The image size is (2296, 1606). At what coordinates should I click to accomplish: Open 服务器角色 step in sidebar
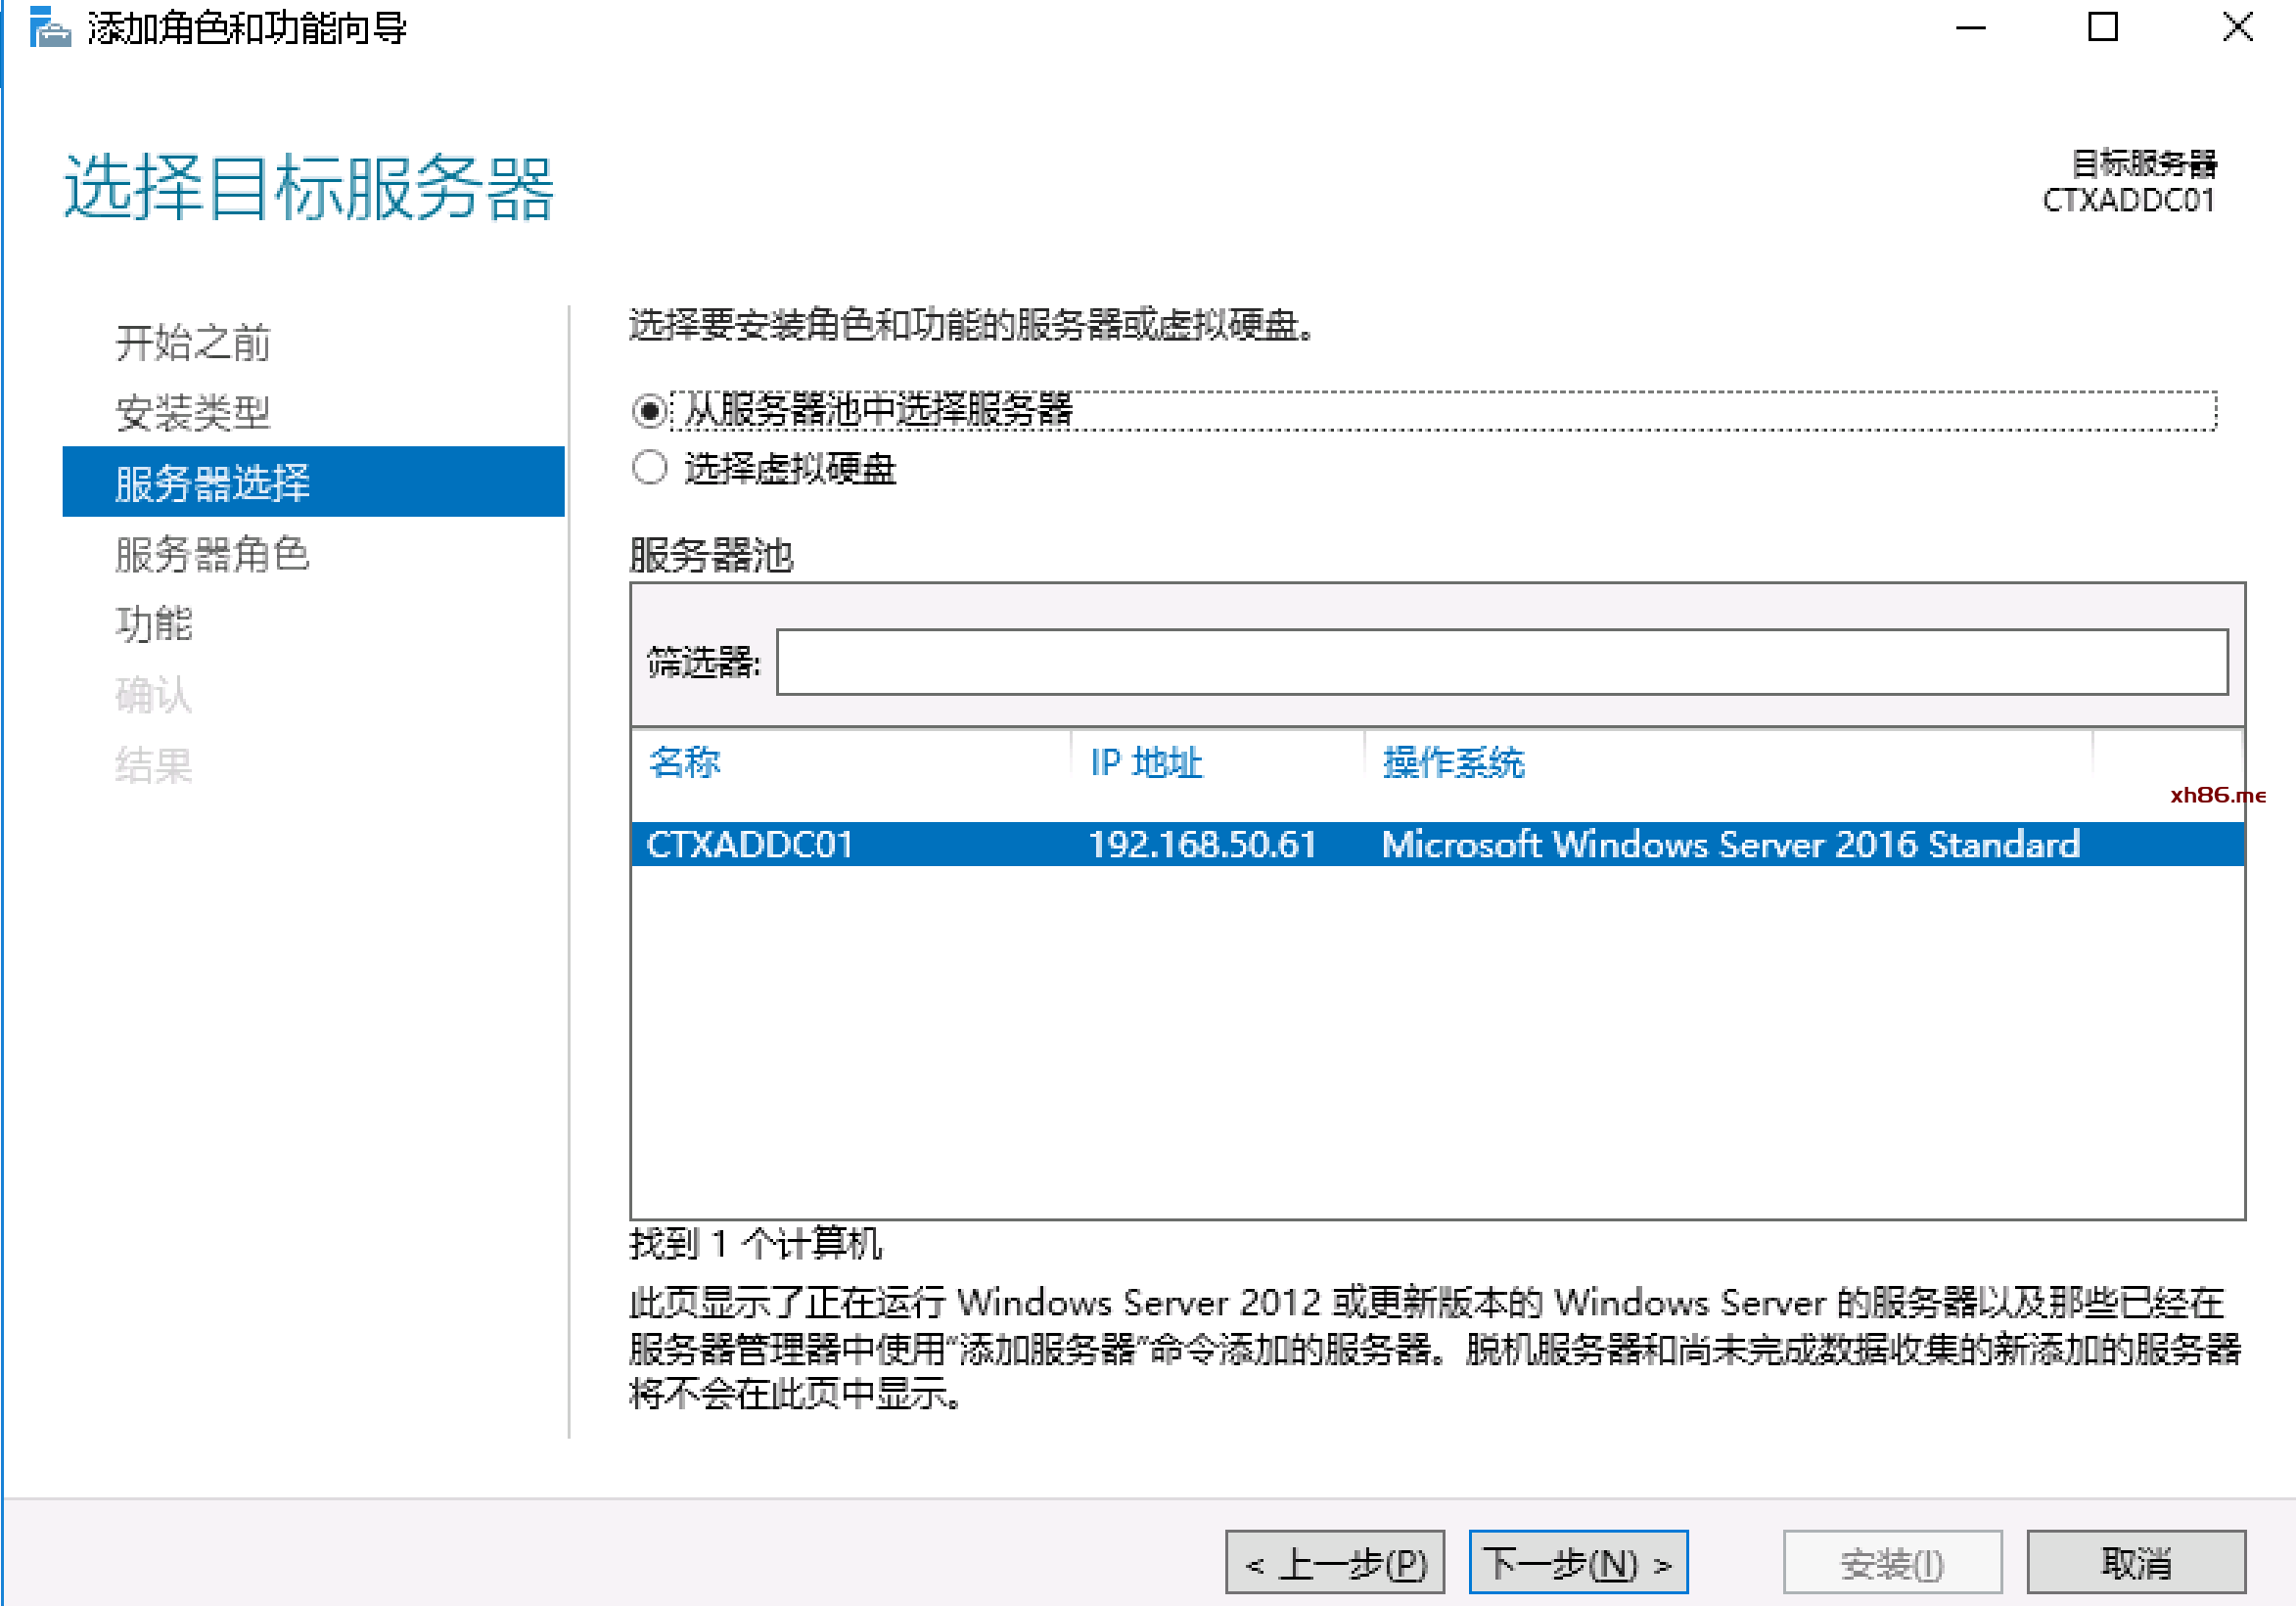(x=212, y=554)
